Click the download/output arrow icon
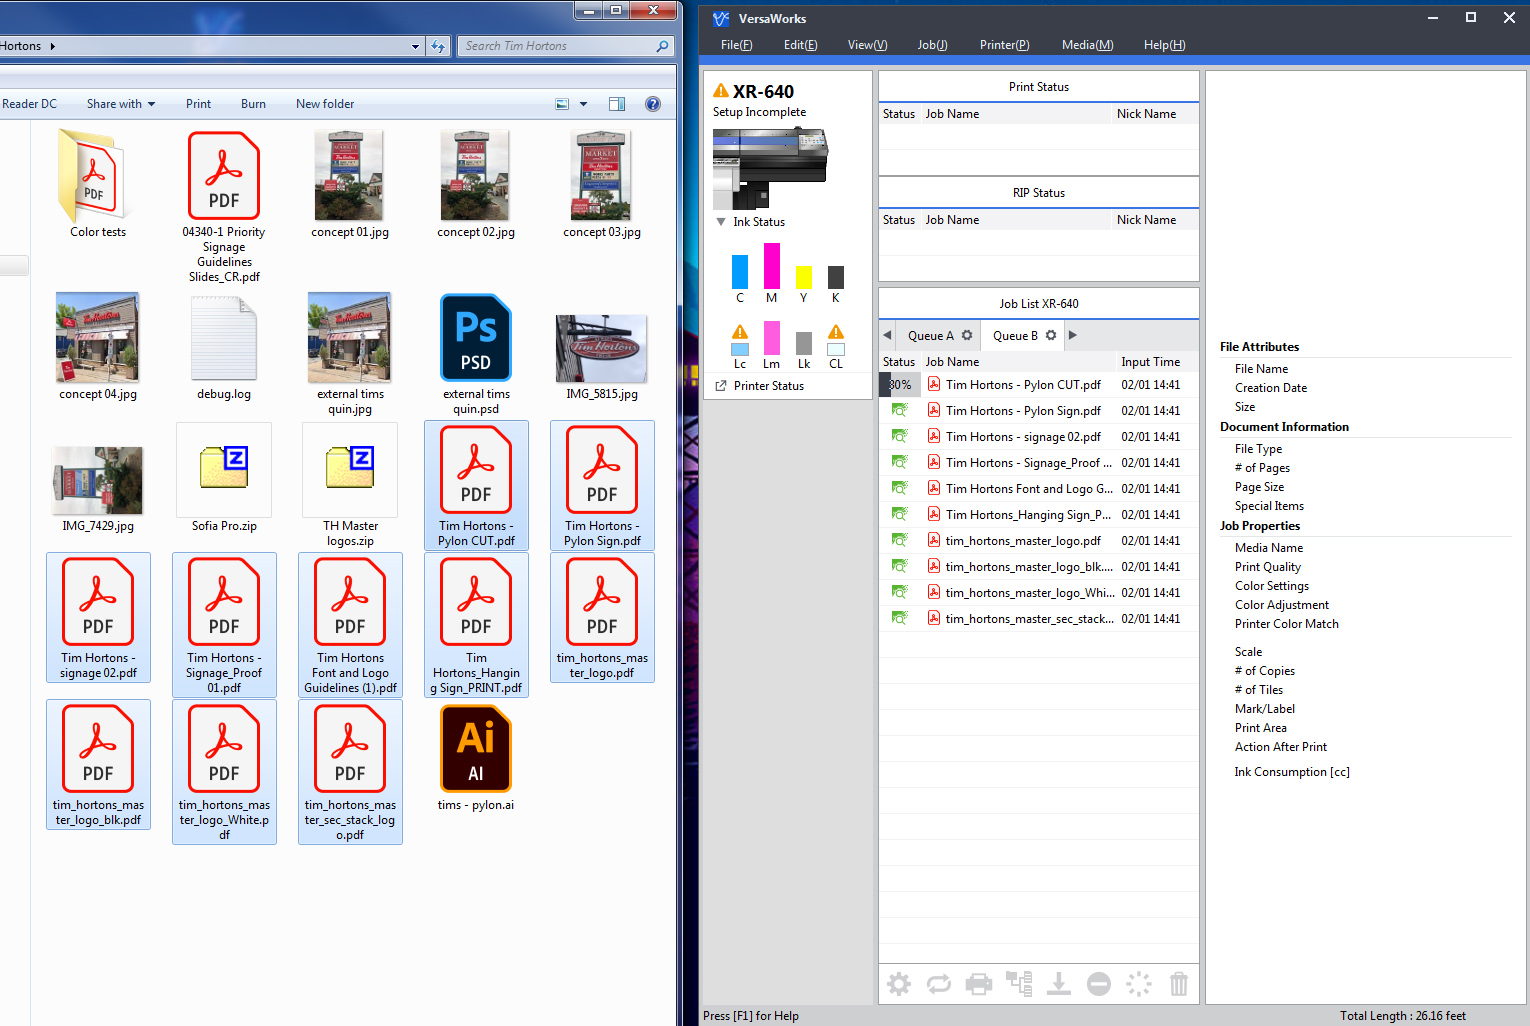This screenshot has height=1026, width=1530. click(x=1059, y=984)
